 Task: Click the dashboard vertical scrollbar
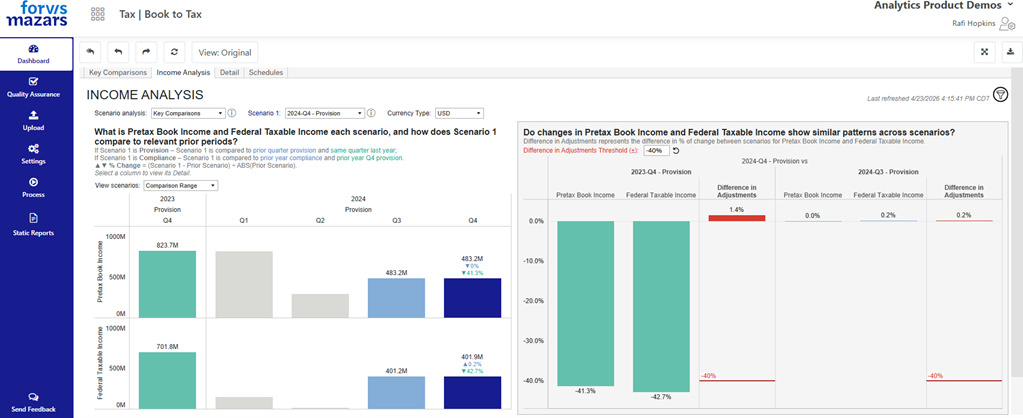(x=1018, y=222)
